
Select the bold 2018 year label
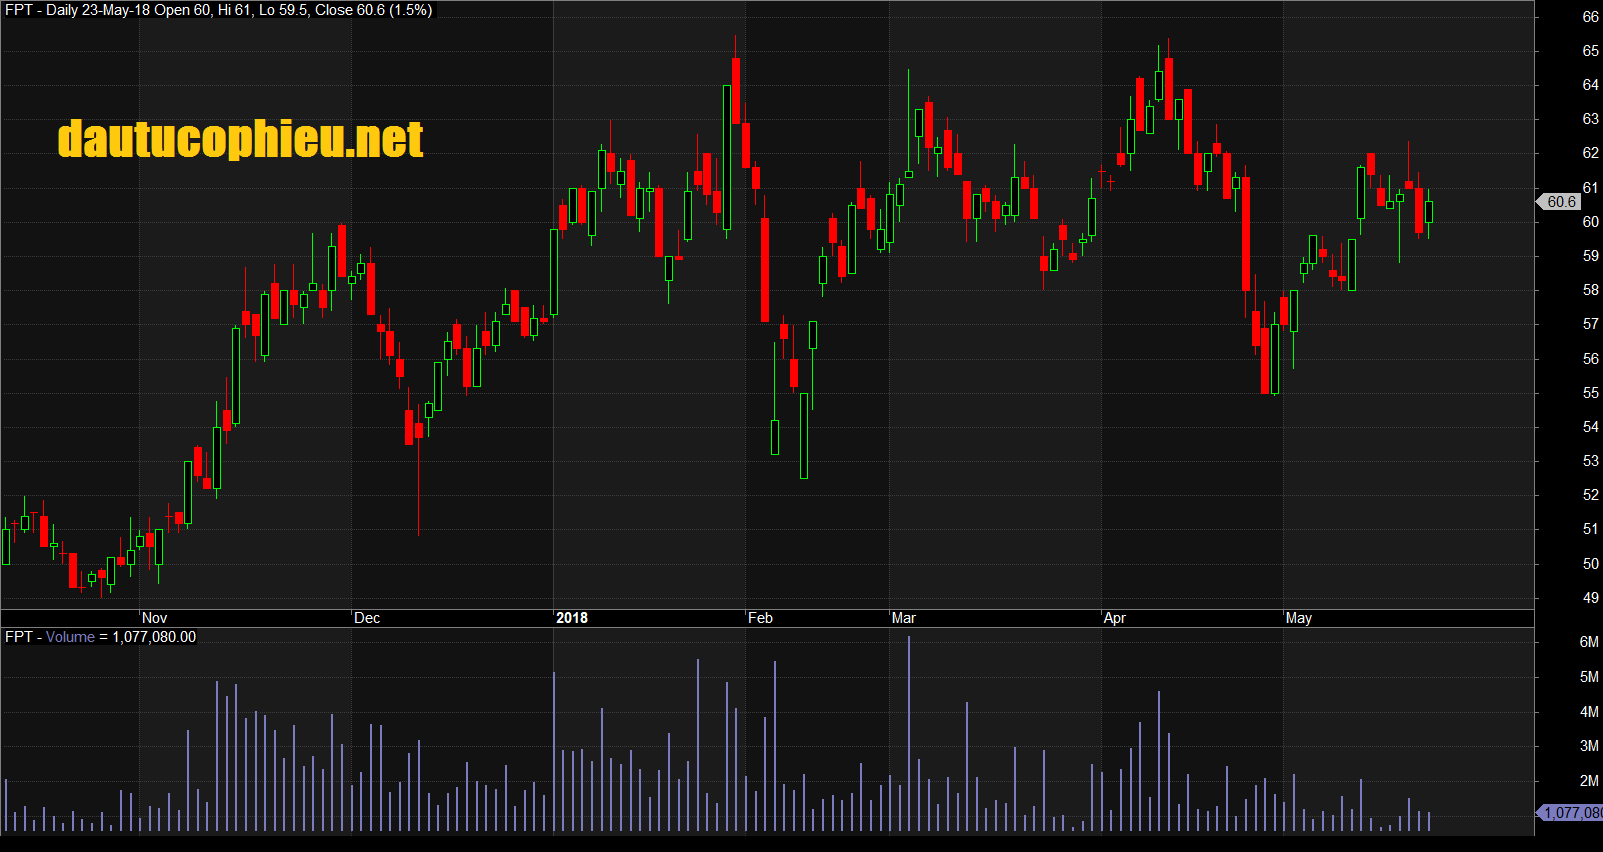coord(572,618)
